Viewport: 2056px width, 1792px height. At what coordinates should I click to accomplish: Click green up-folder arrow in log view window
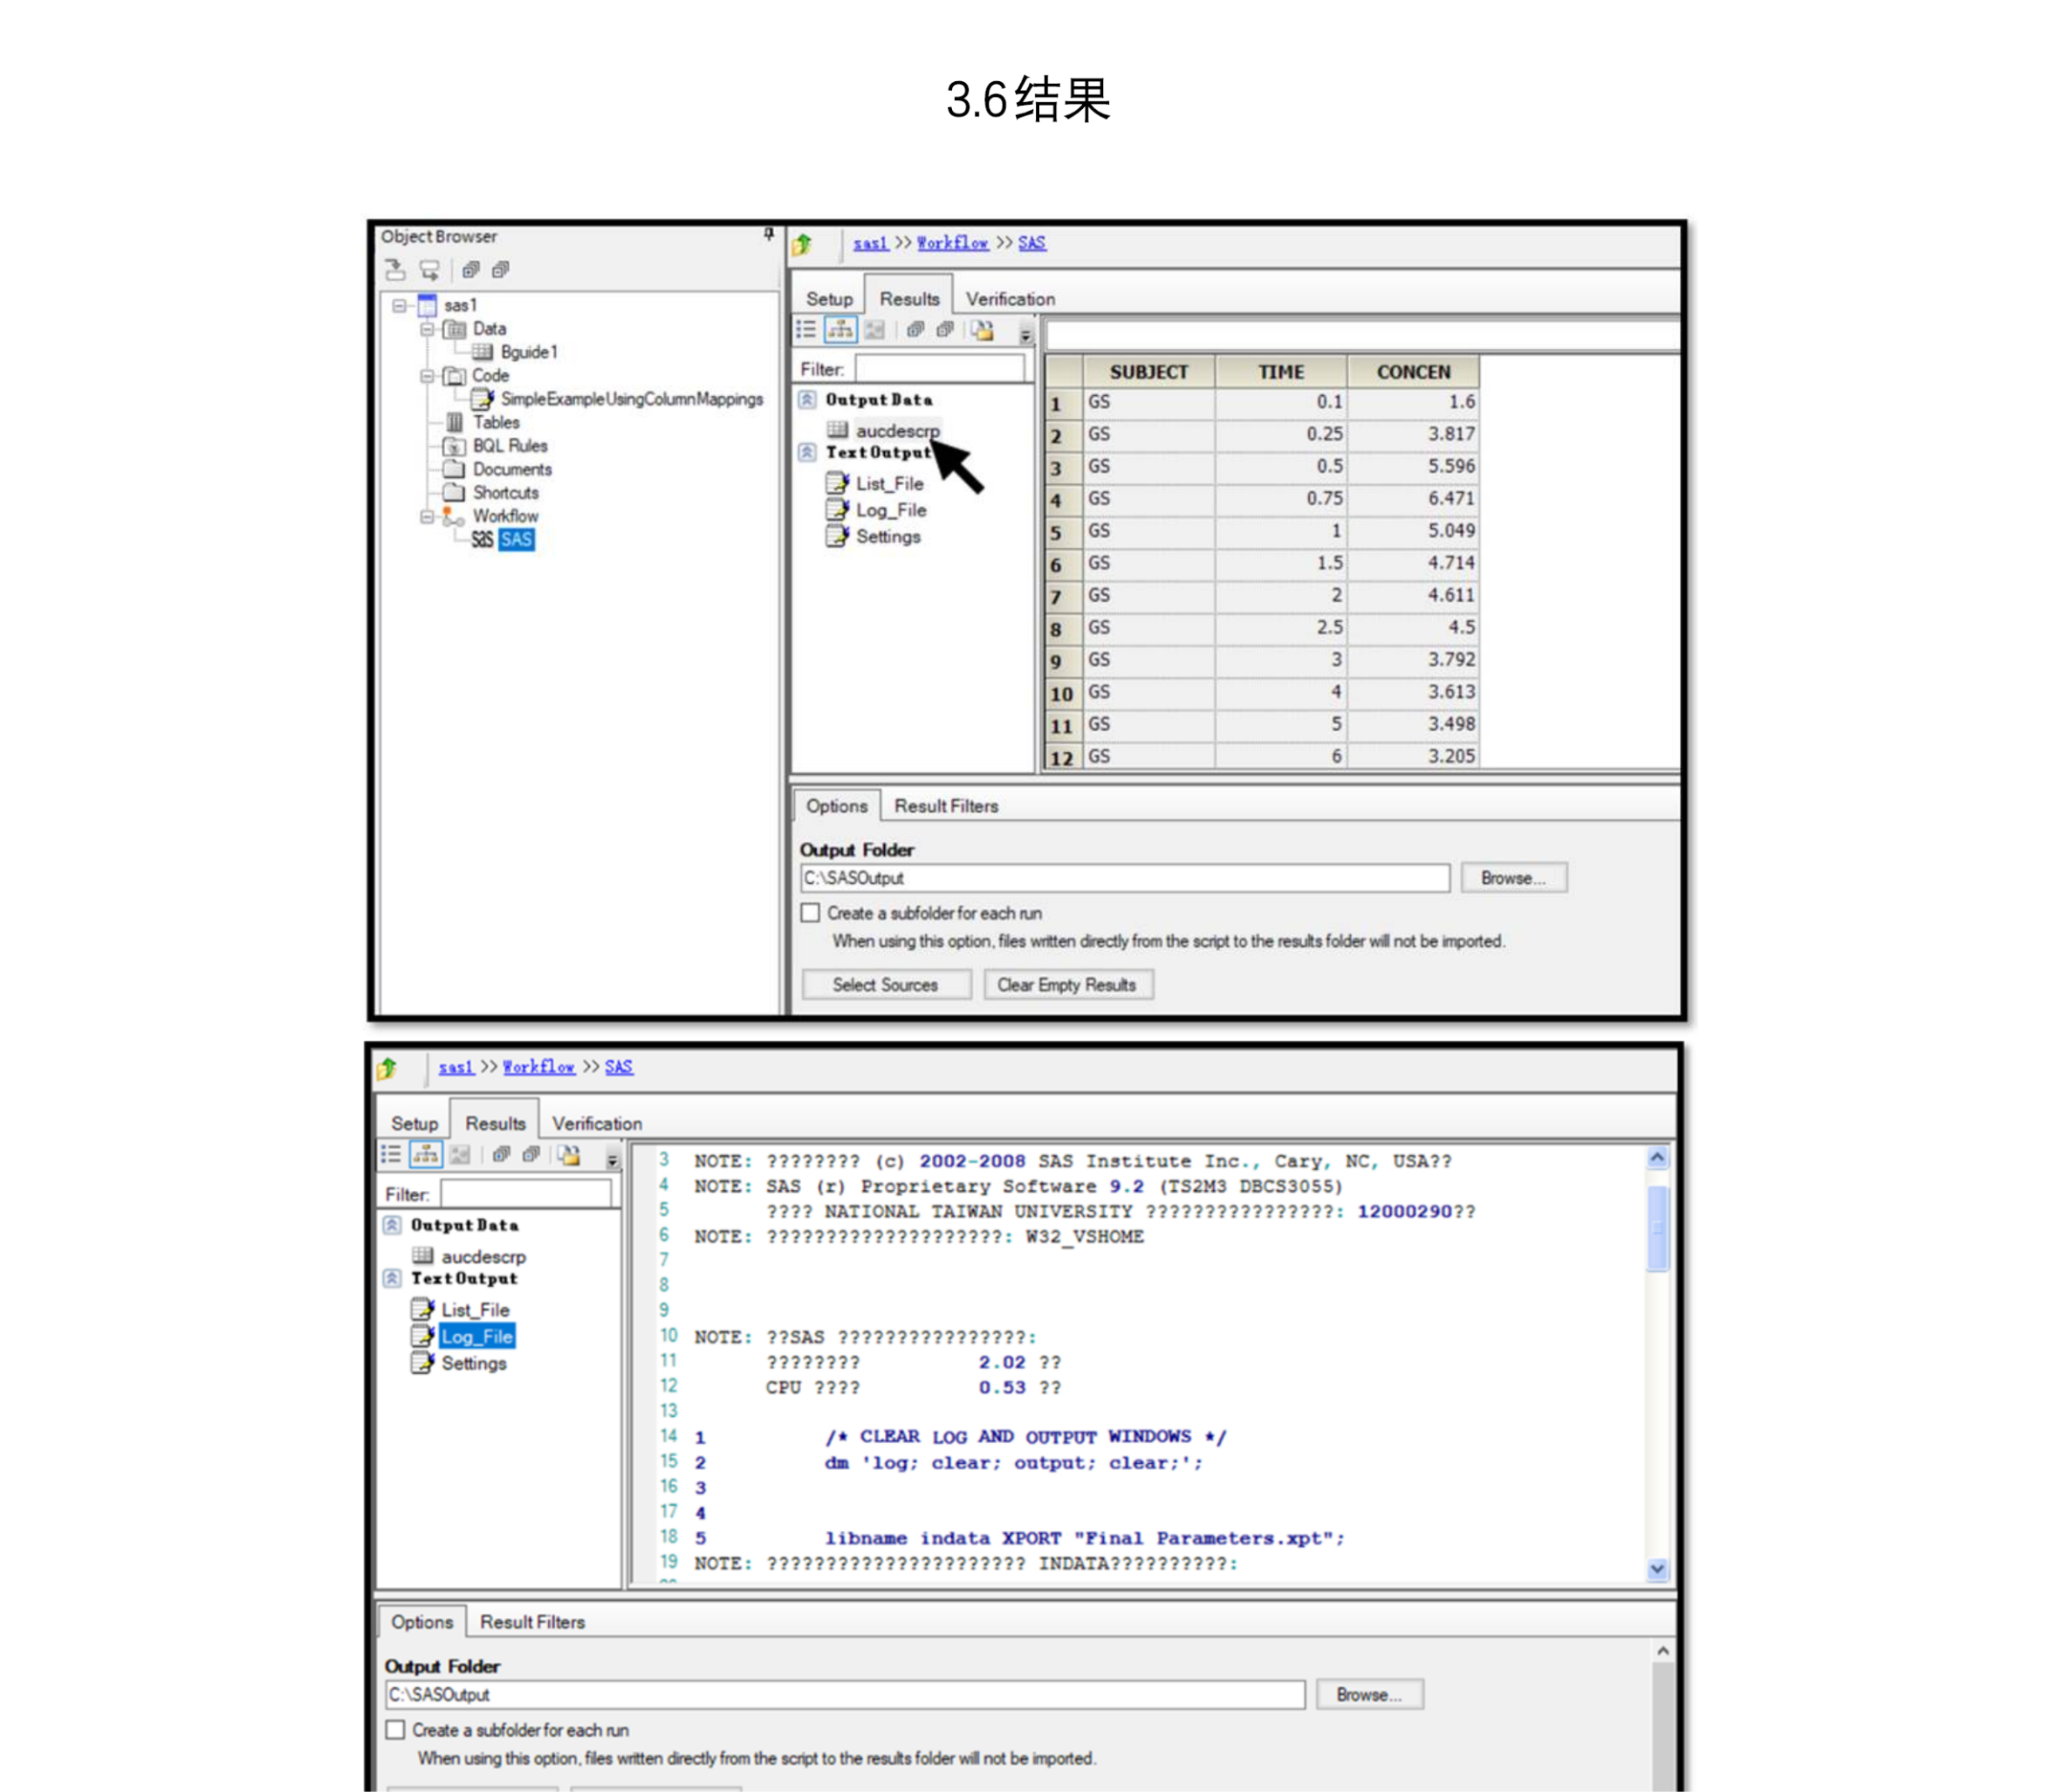tap(388, 1068)
